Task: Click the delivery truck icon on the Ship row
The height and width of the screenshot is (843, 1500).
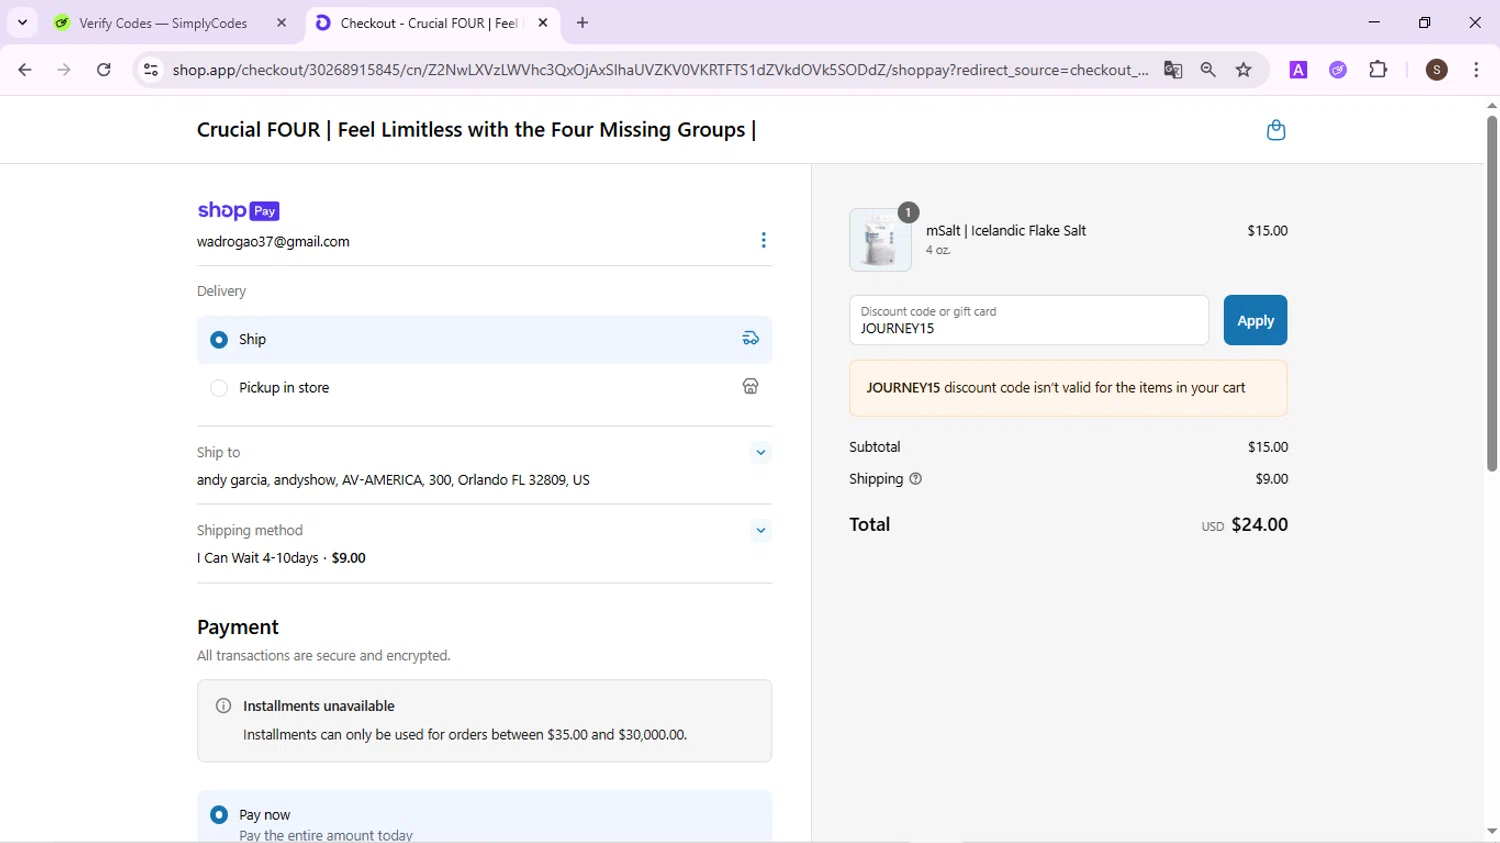Action: (x=750, y=339)
